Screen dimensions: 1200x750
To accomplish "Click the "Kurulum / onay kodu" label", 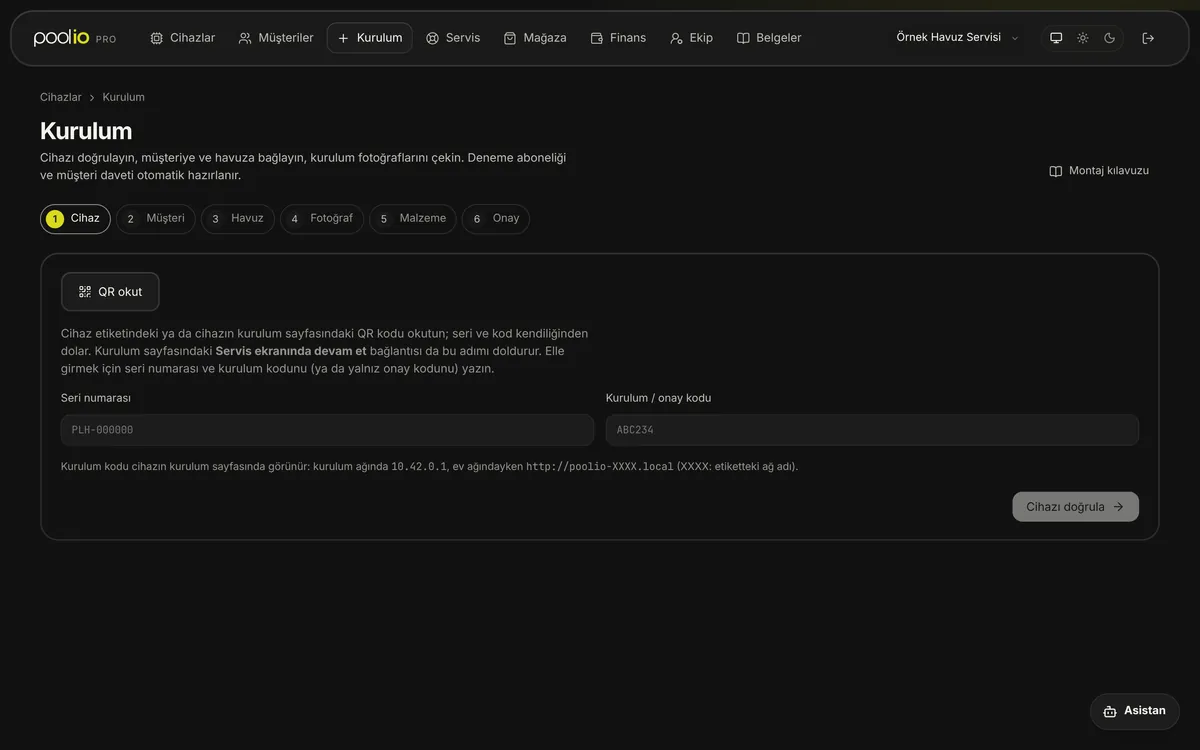I will 659,398.
